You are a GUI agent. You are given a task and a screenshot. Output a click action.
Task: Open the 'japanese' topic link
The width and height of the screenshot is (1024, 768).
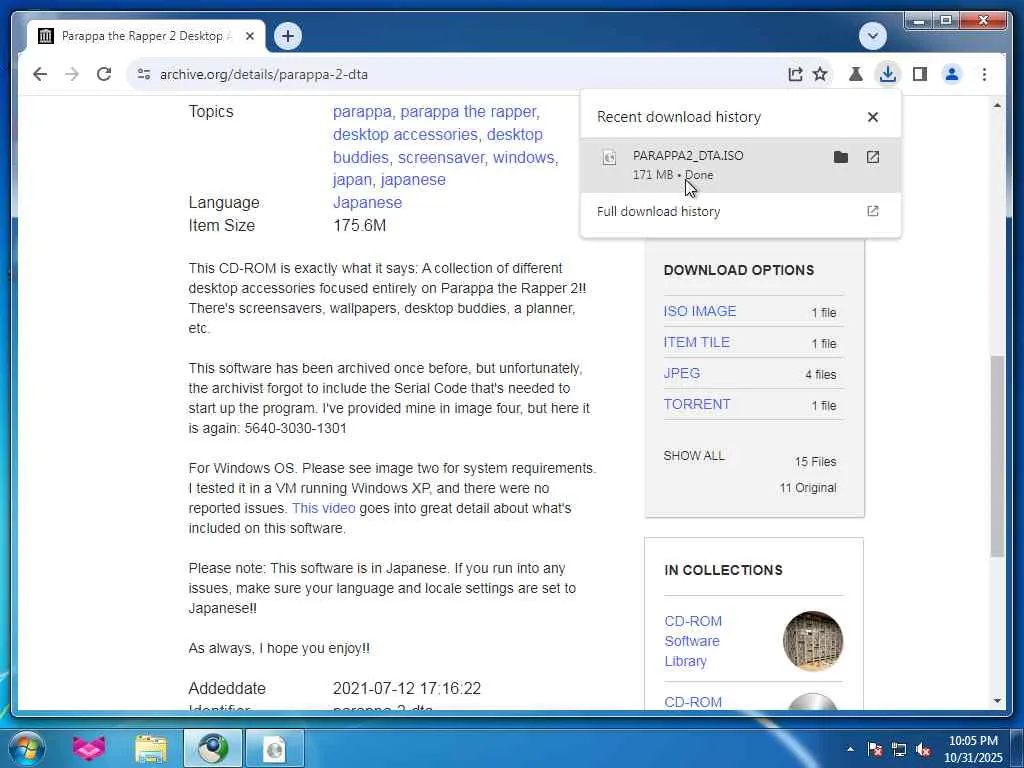coord(413,180)
